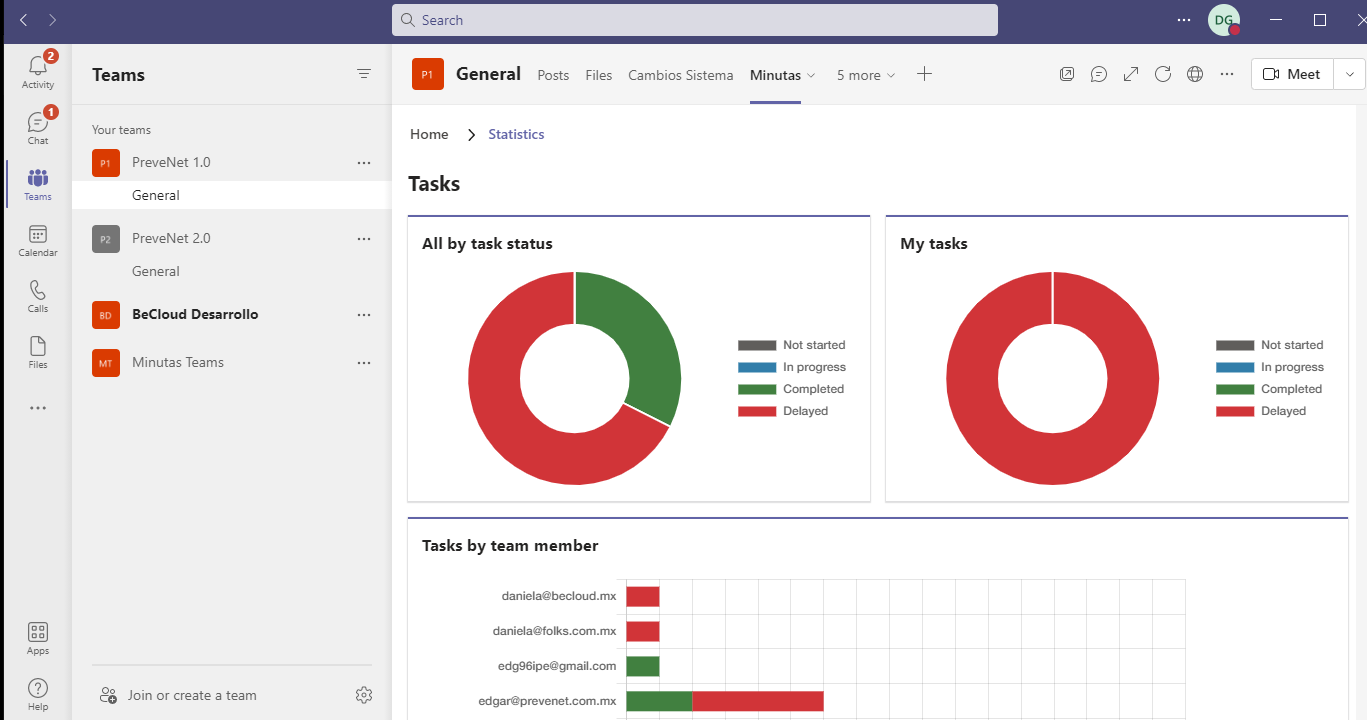The image size is (1367, 720).
Task: Click the green Completed donut segment
Action: tap(650, 345)
